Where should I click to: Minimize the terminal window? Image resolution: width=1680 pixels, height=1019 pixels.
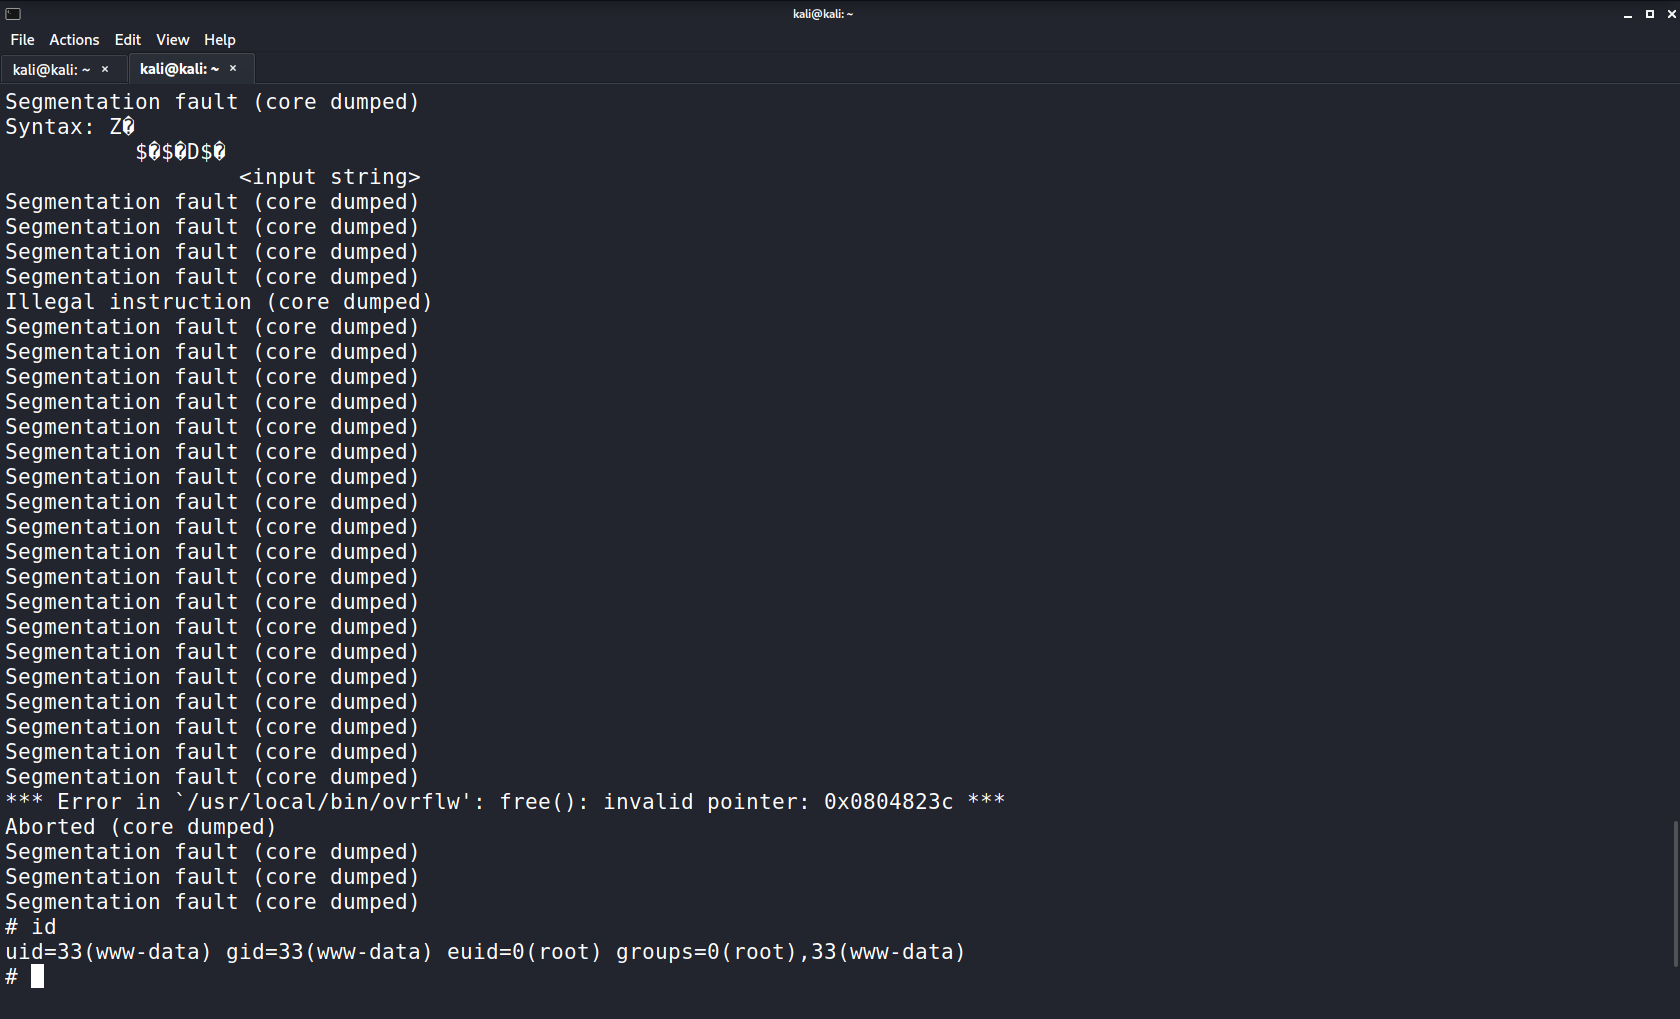click(x=1627, y=14)
